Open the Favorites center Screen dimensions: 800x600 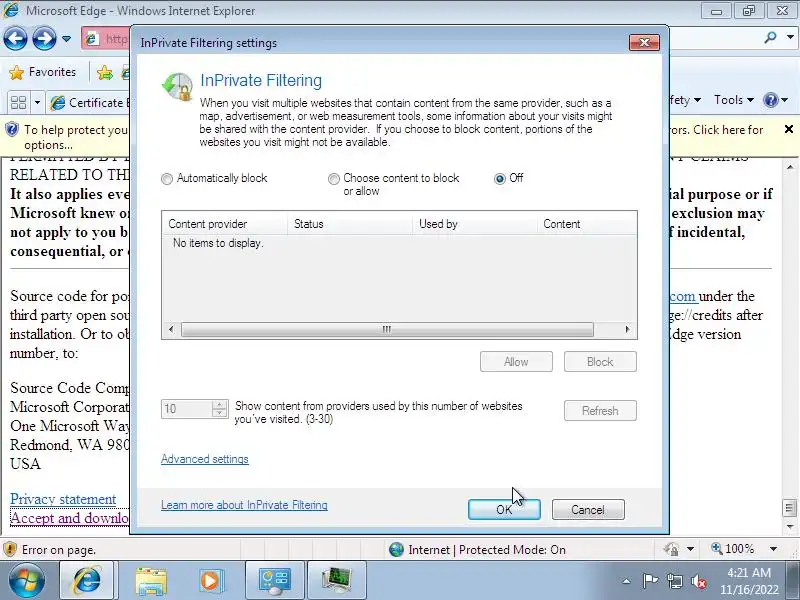point(43,72)
